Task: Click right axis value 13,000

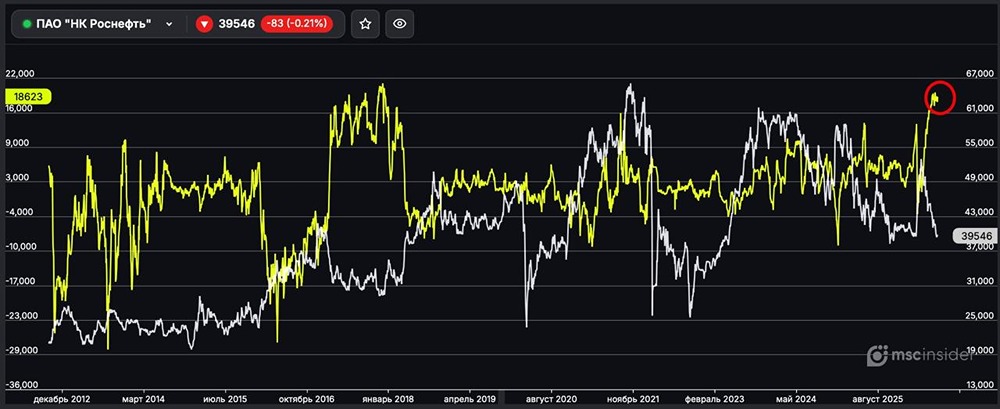Action: pyautogui.click(x=980, y=386)
